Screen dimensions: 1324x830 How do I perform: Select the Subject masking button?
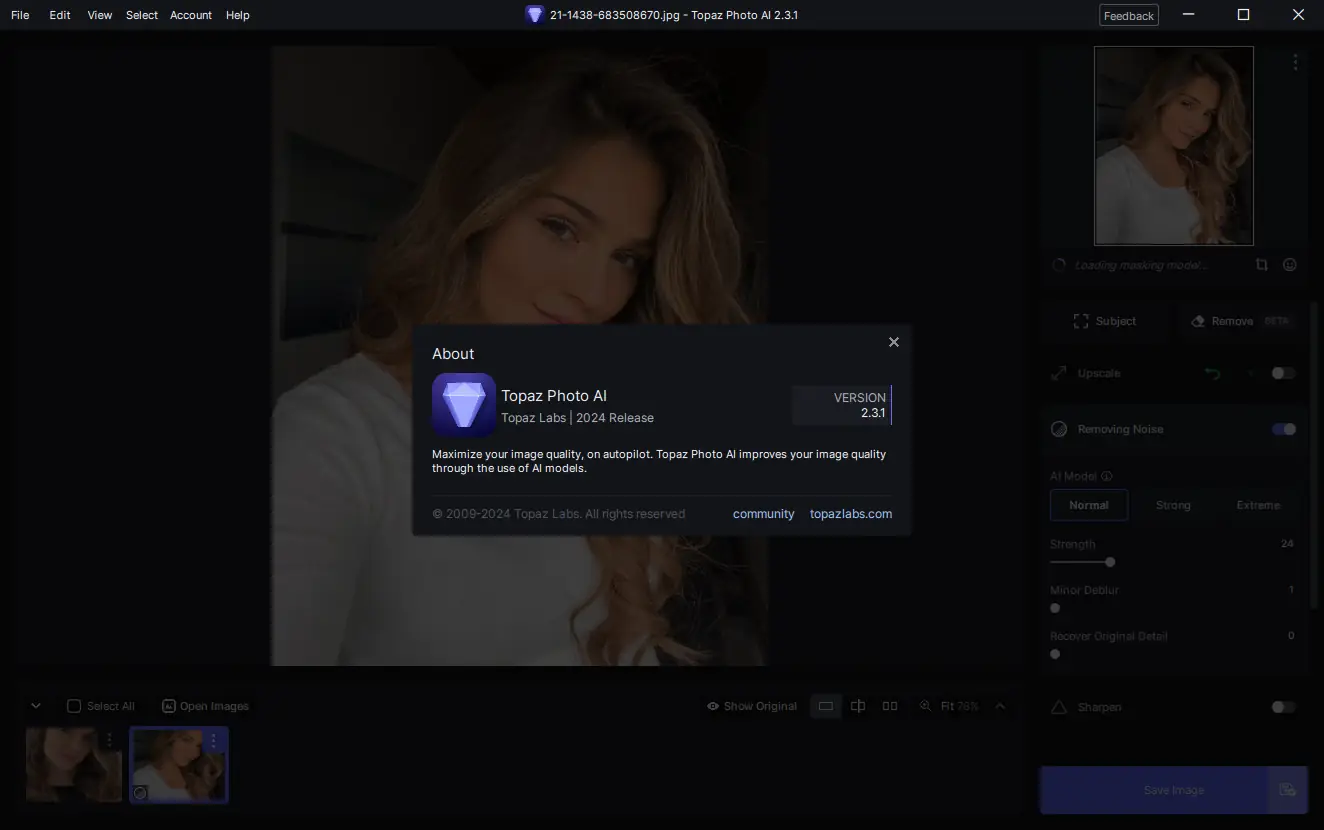click(x=1105, y=321)
